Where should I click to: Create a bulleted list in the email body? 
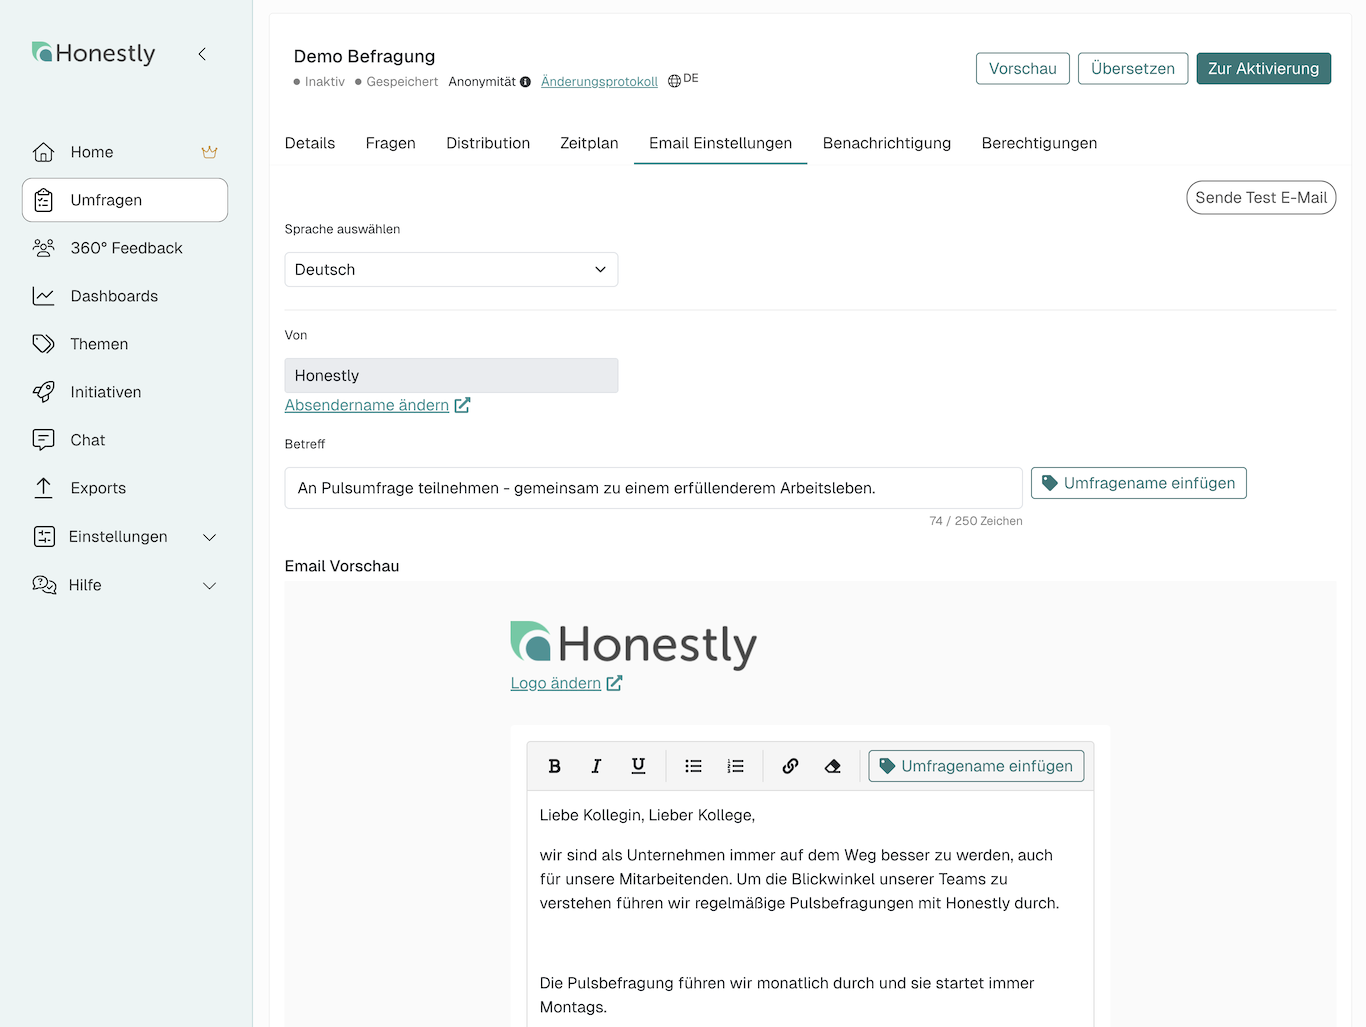(693, 765)
